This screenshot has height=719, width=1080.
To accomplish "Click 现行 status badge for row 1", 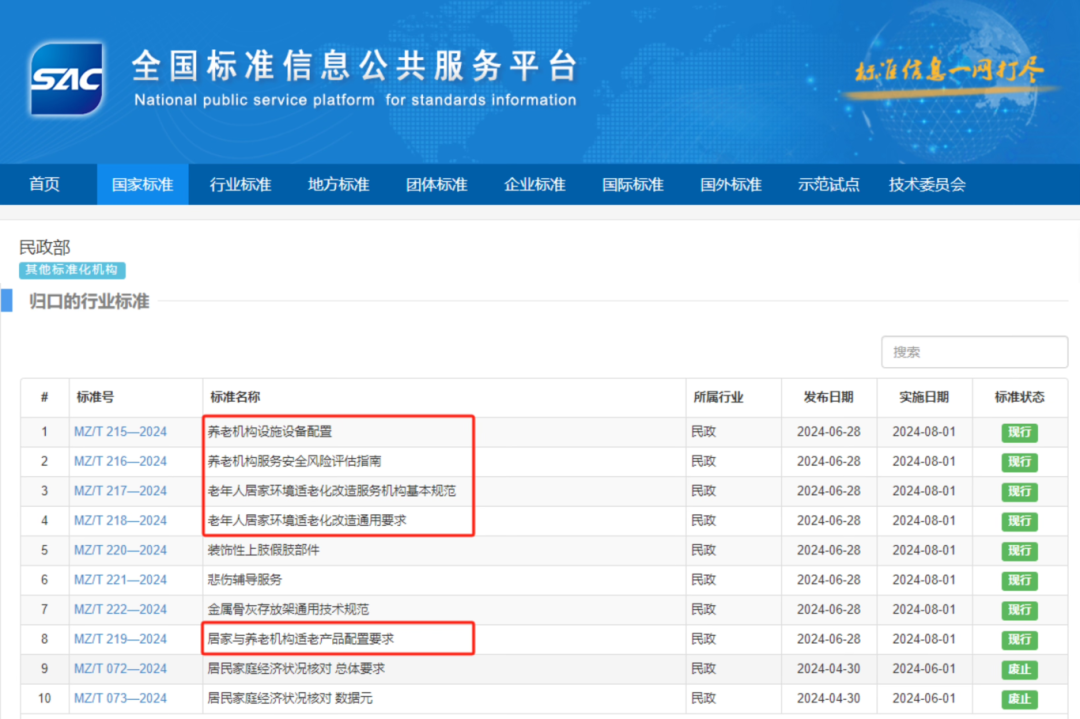I will coord(1019,432).
